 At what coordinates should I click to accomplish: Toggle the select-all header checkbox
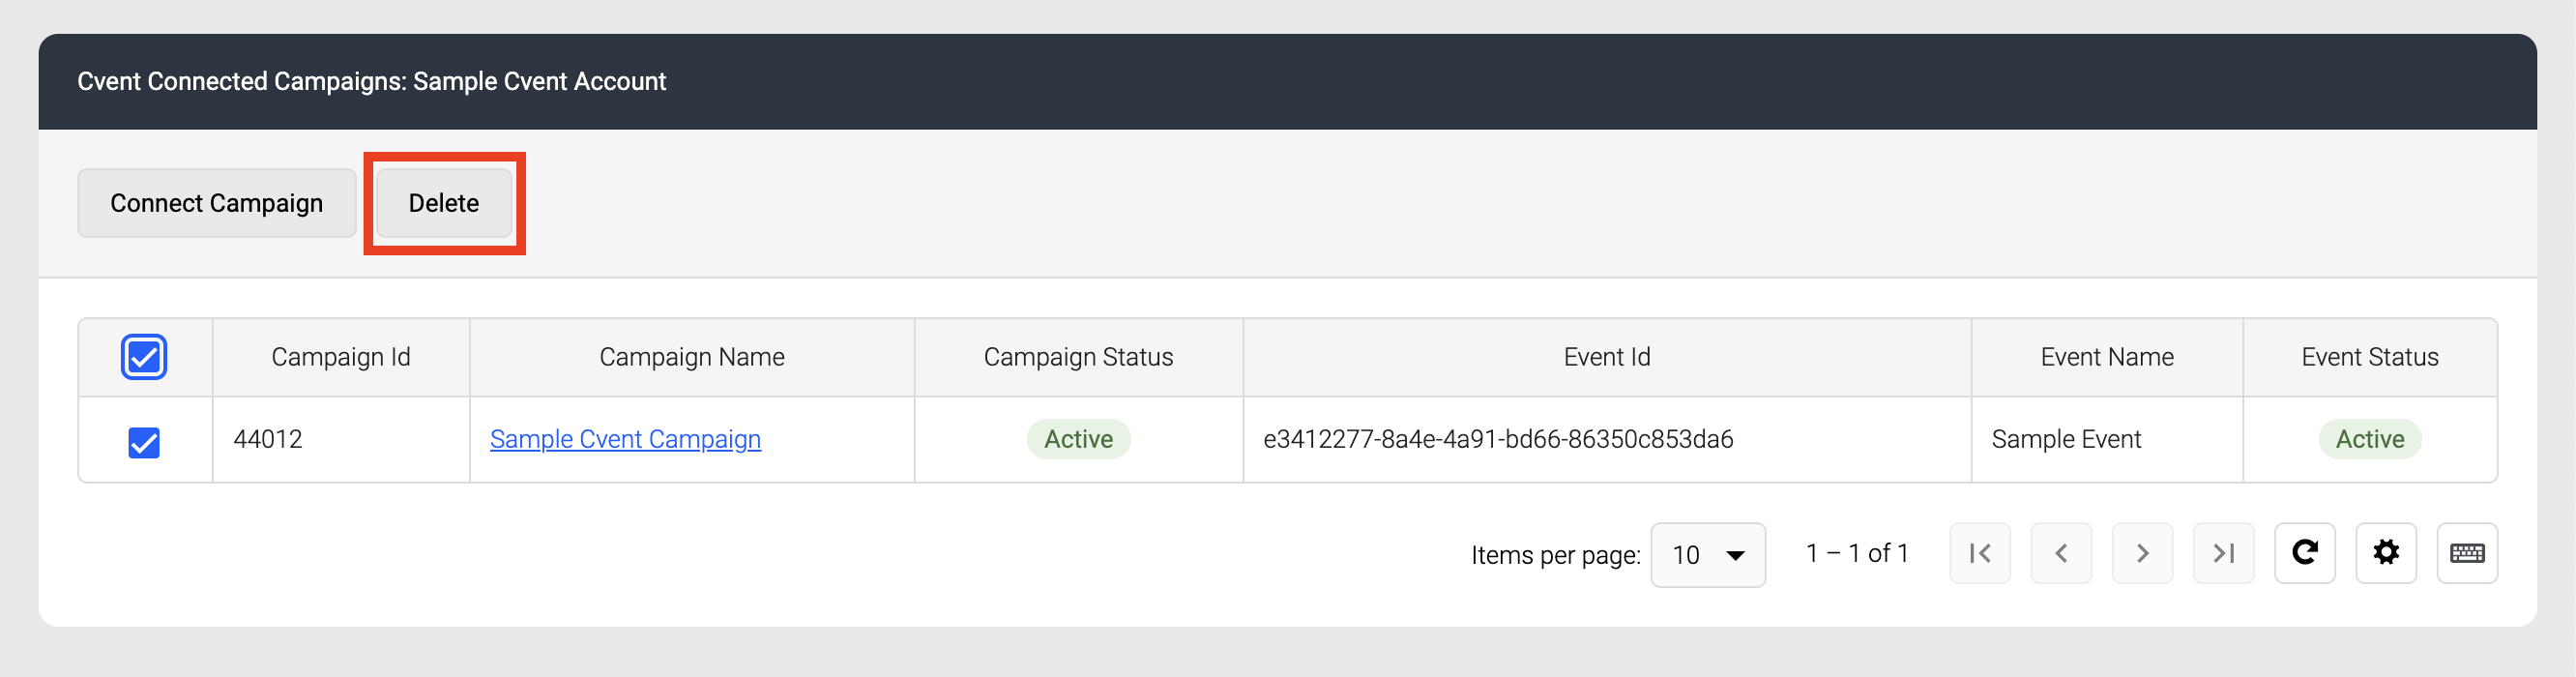(144, 357)
